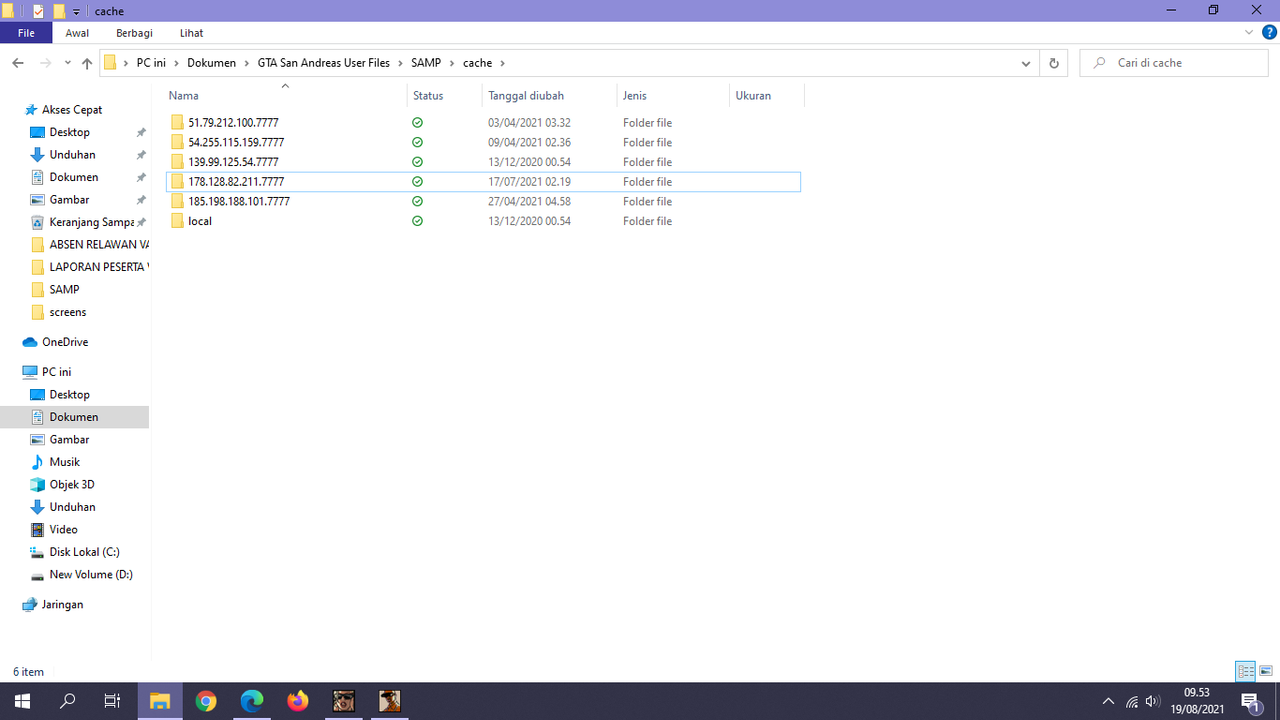
Task: Select folder 139.99.125.54.7777
Action: click(x=233, y=162)
